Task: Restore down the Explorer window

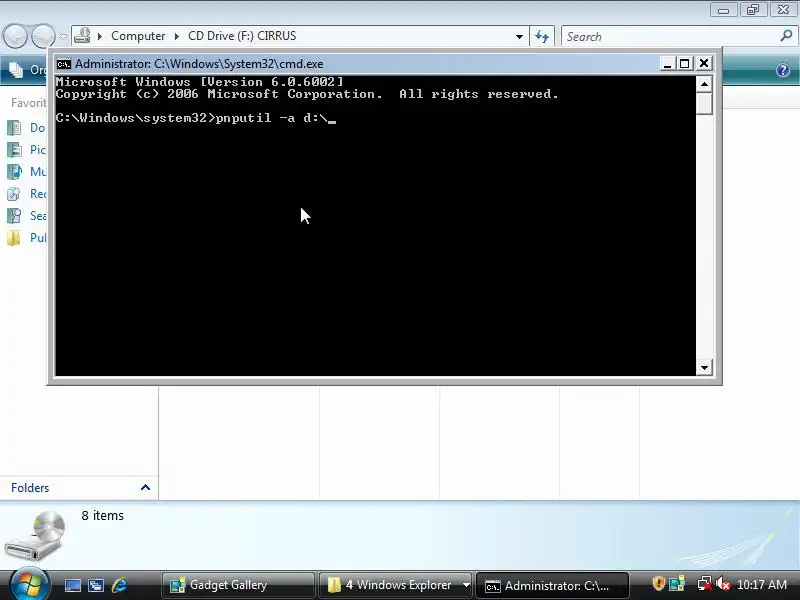Action: 753,10
